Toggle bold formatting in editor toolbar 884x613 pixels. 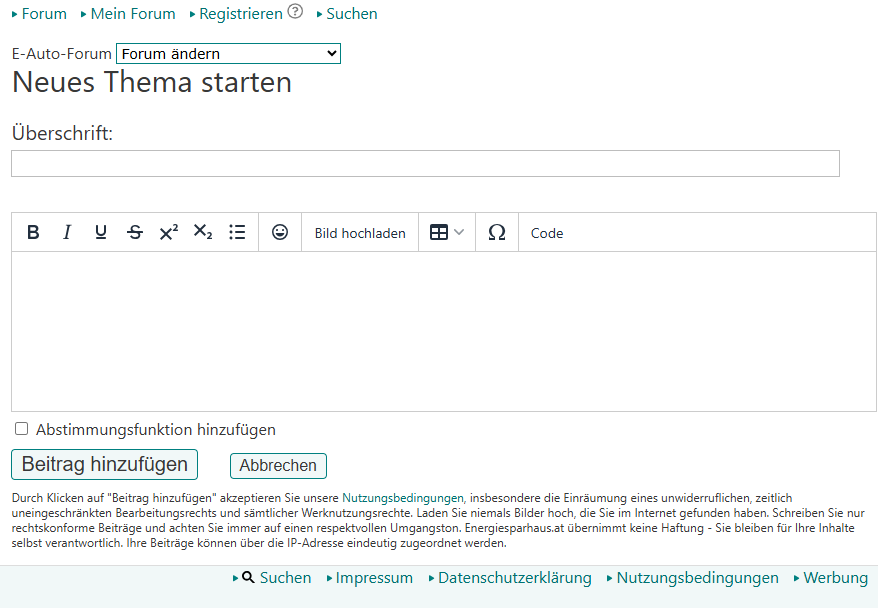pyautogui.click(x=33, y=232)
